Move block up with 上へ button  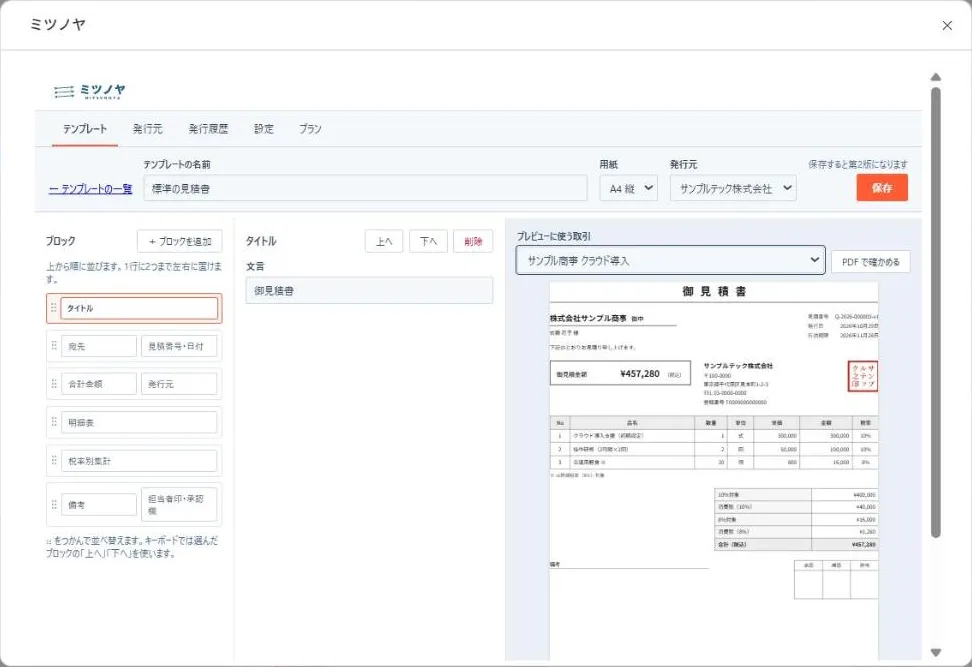[384, 241]
